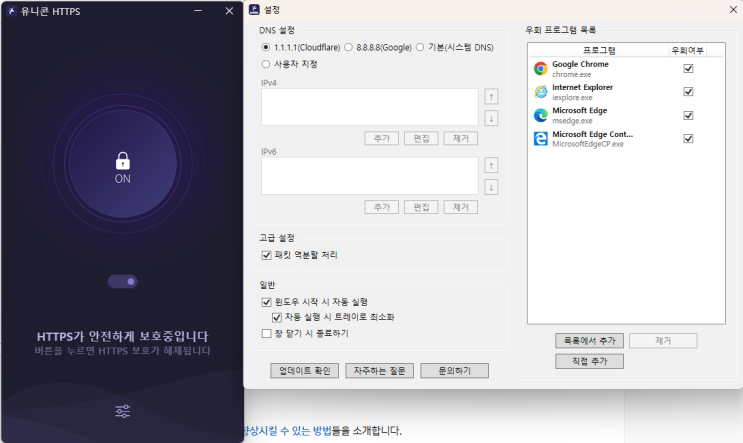The width and height of the screenshot is (743, 443).
Task: Select the Microsoft Edge icon in list
Action: pos(541,115)
